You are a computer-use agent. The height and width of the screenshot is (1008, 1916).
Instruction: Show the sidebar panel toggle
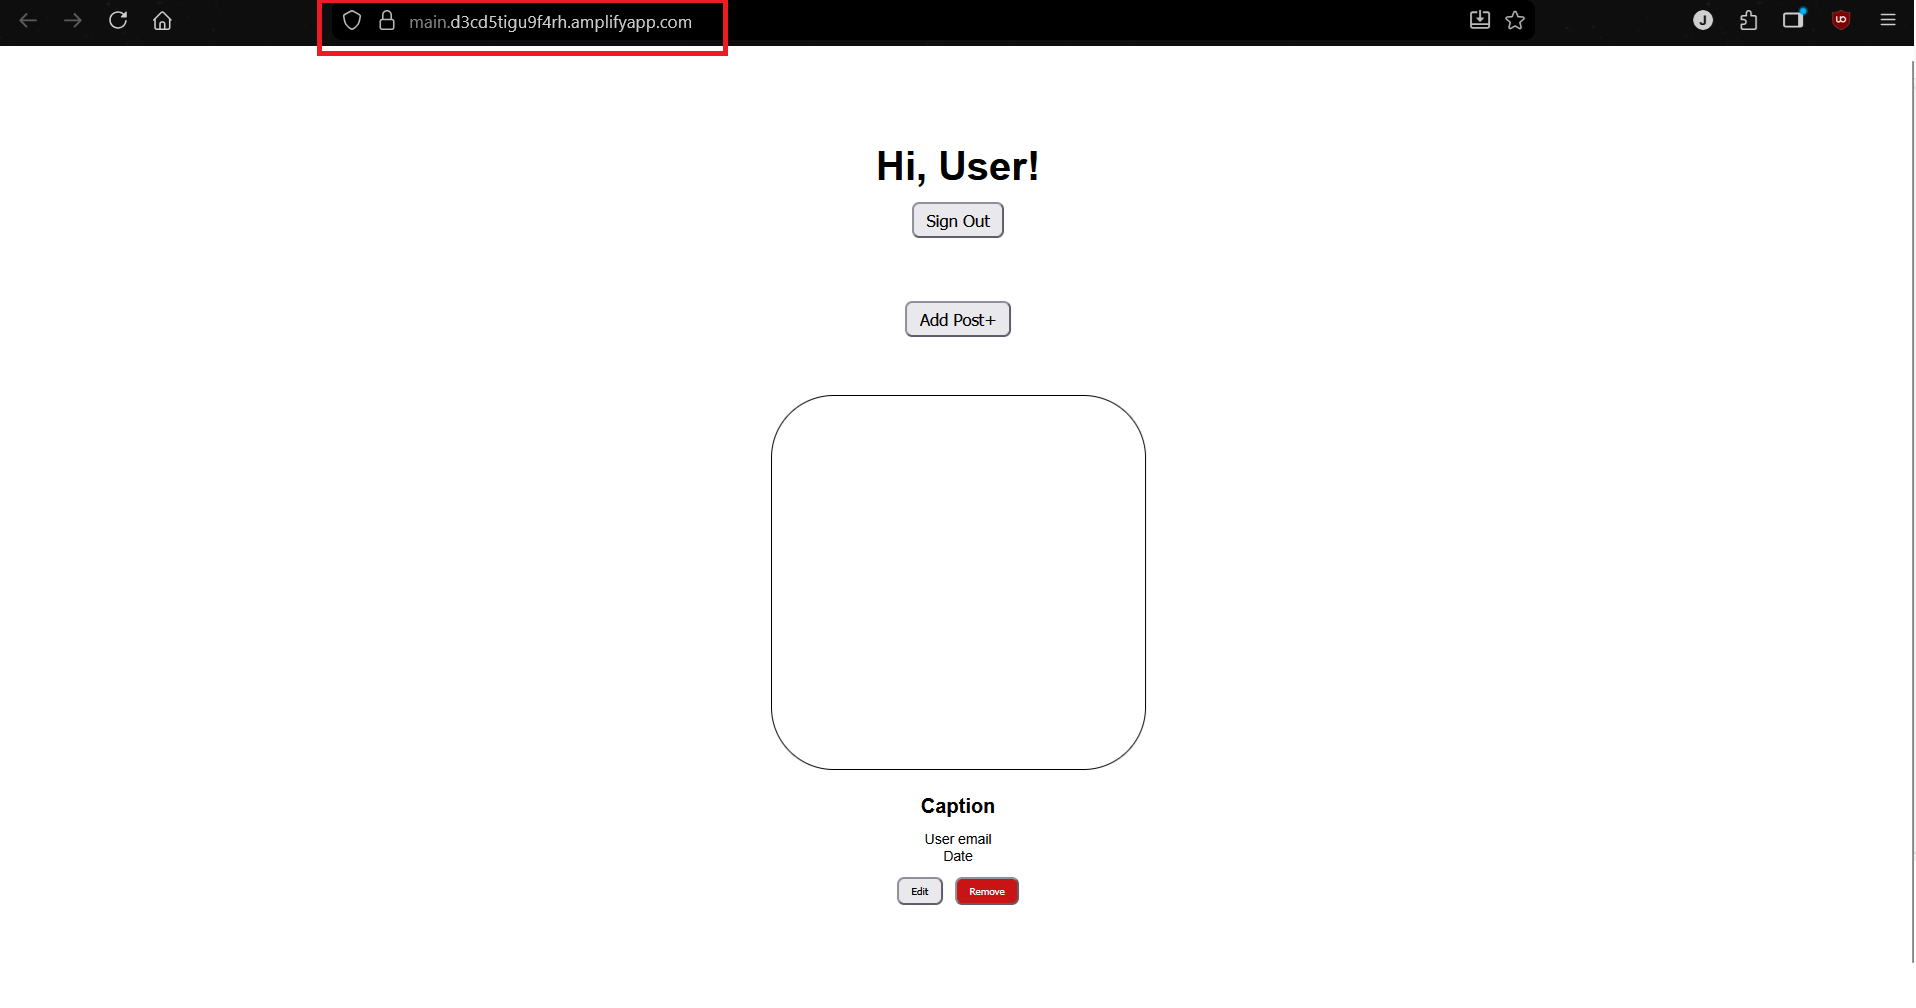point(1793,19)
